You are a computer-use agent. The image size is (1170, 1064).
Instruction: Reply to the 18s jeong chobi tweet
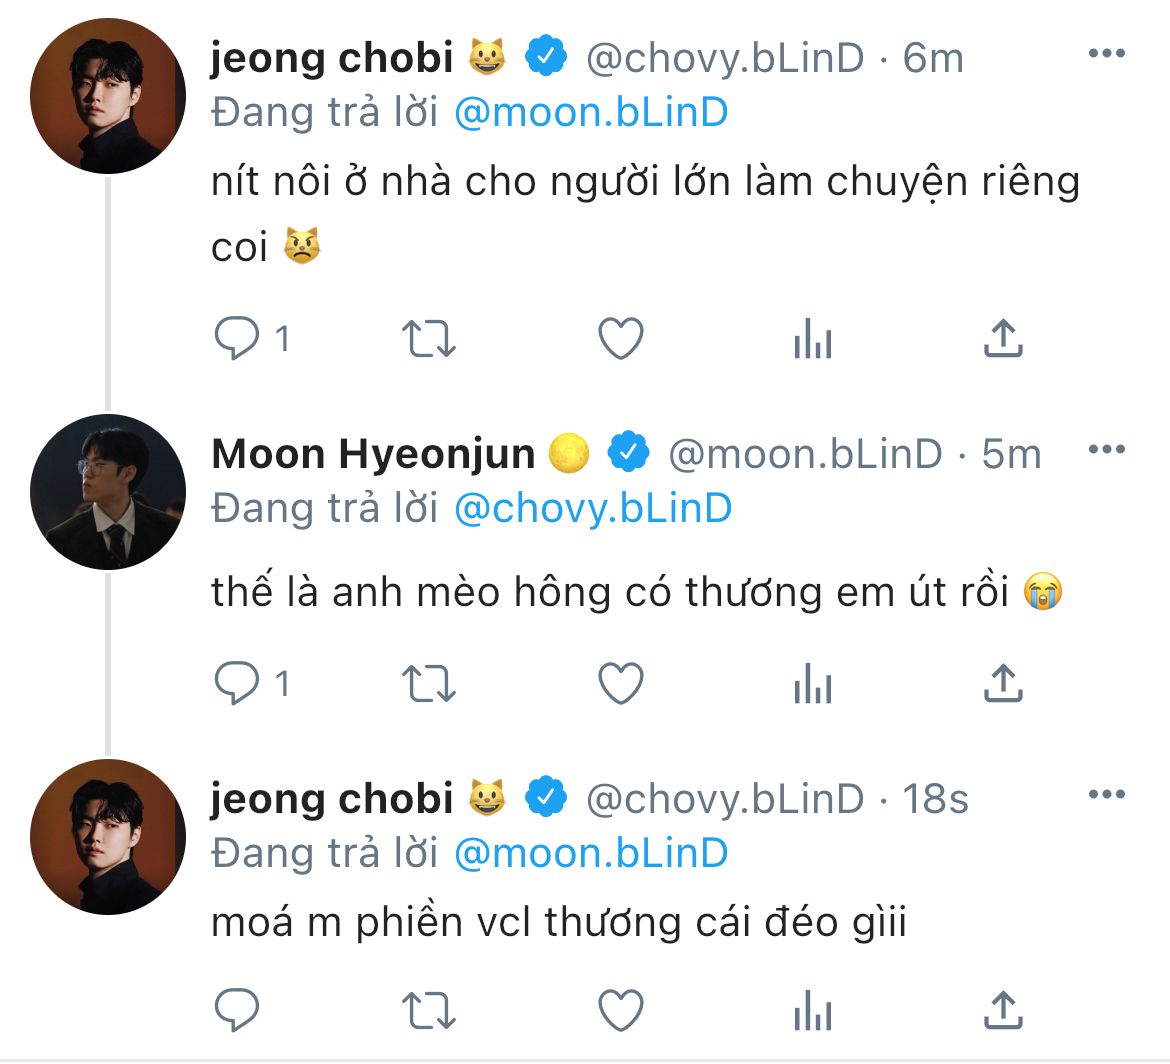pyautogui.click(x=237, y=1010)
